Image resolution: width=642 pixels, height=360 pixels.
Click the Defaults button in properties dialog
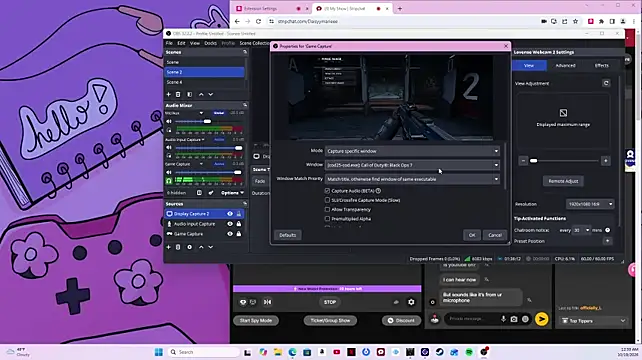pos(287,235)
